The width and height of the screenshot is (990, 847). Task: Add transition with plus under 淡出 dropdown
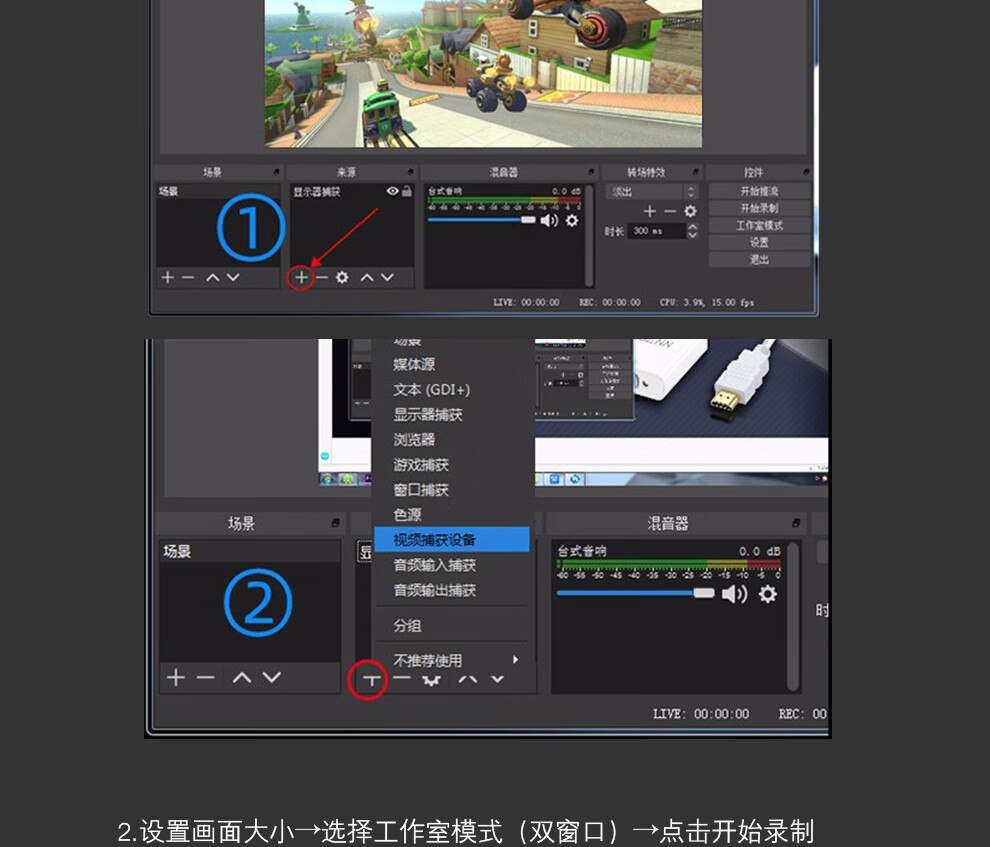650,211
